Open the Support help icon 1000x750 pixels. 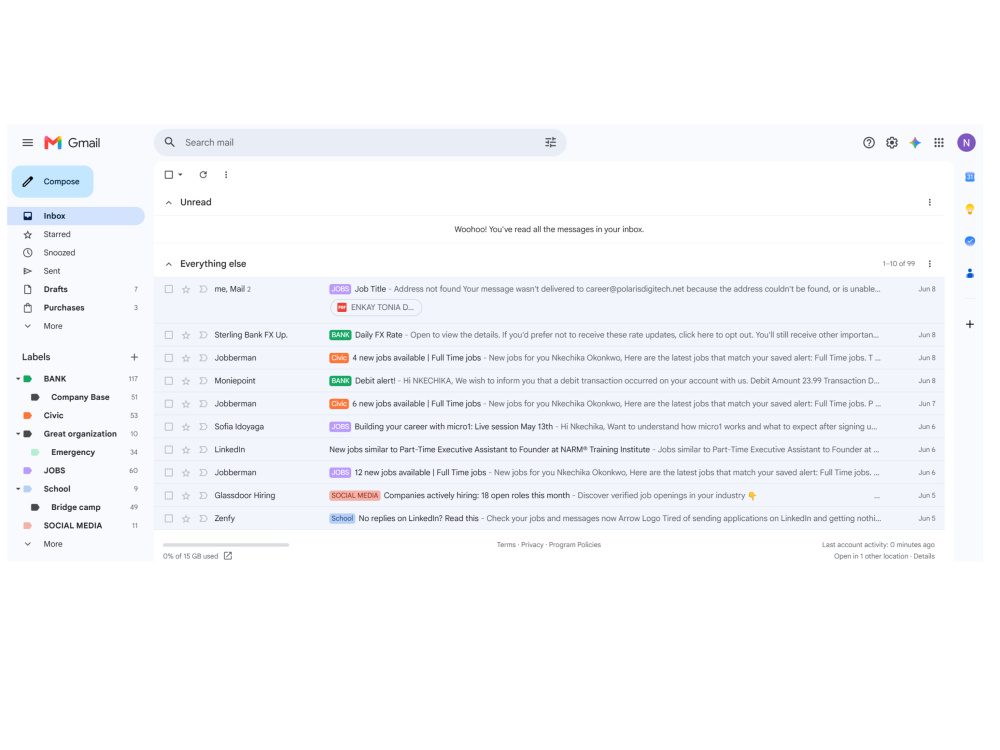point(869,143)
